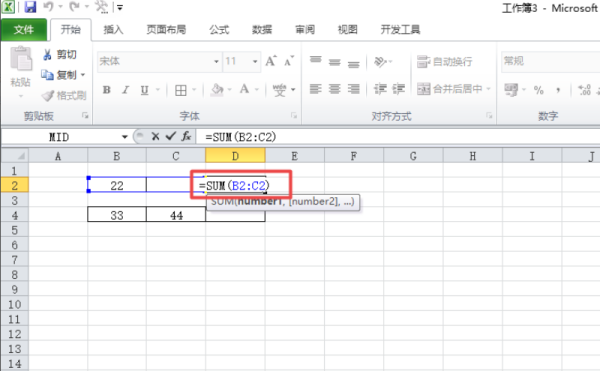
Task: Click the Redo arrow icon
Action: tap(75, 7)
